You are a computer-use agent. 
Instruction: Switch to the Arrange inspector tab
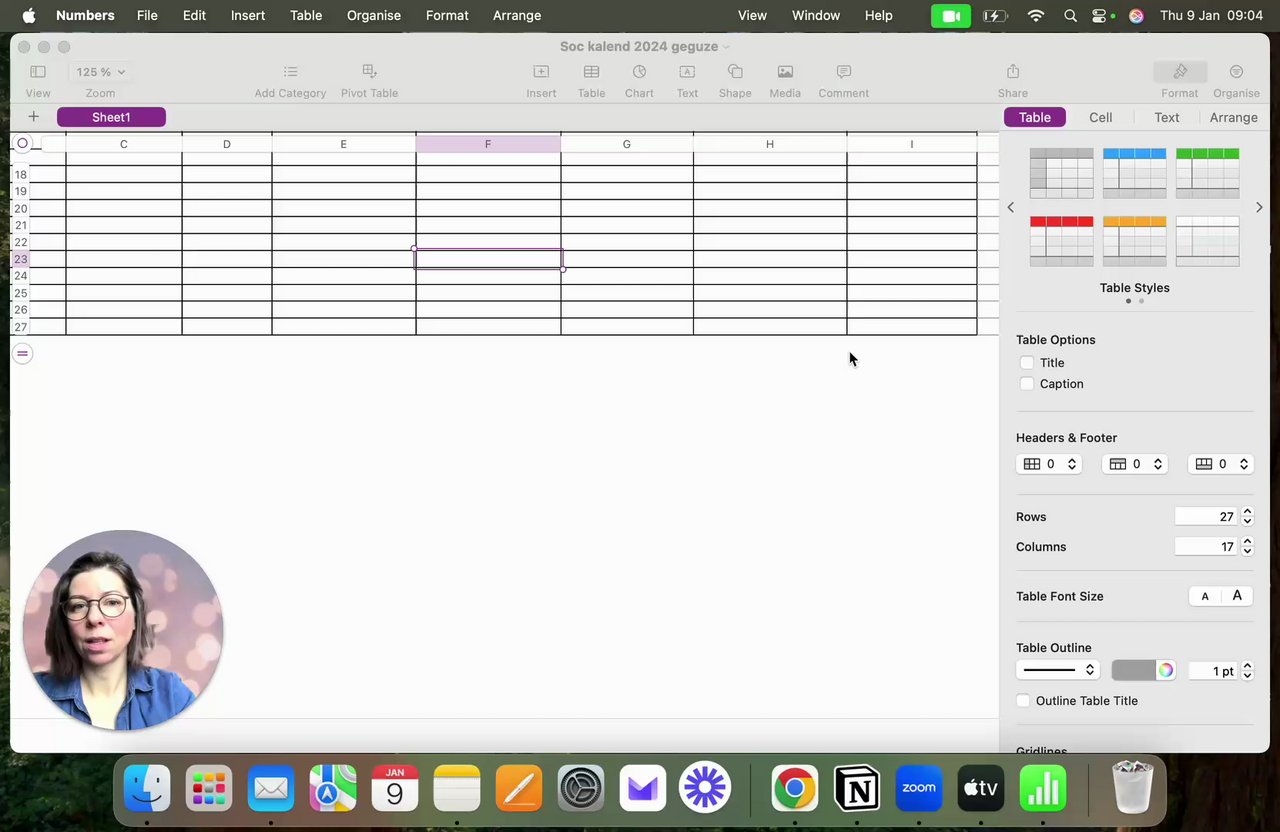pyautogui.click(x=1233, y=117)
